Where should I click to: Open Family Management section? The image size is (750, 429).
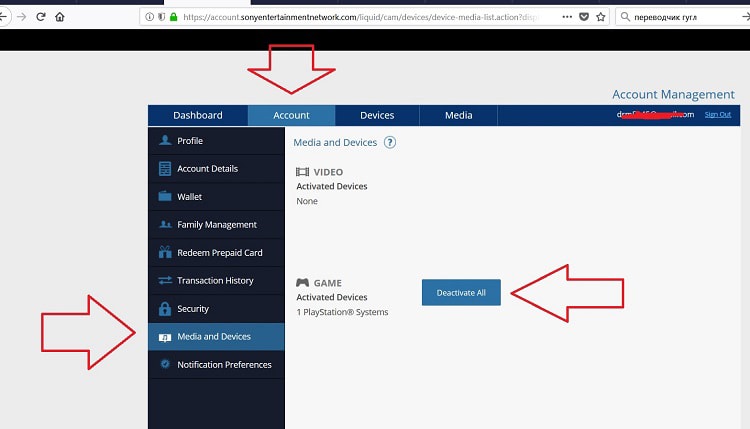216,224
